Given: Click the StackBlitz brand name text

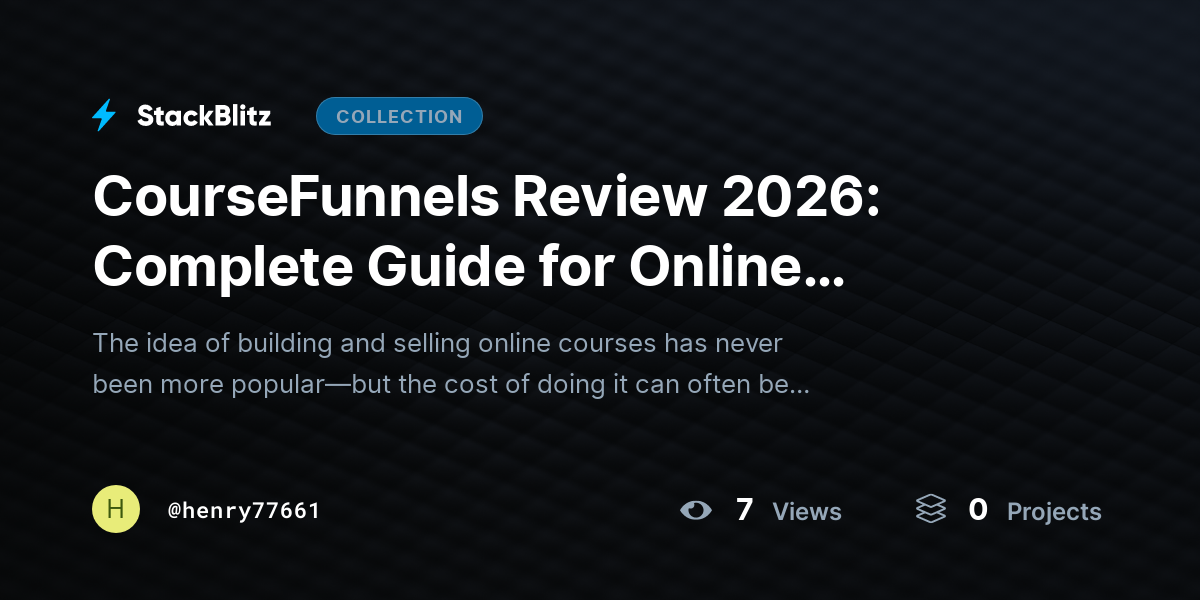Looking at the screenshot, I should pyautogui.click(x=204, y=116).
